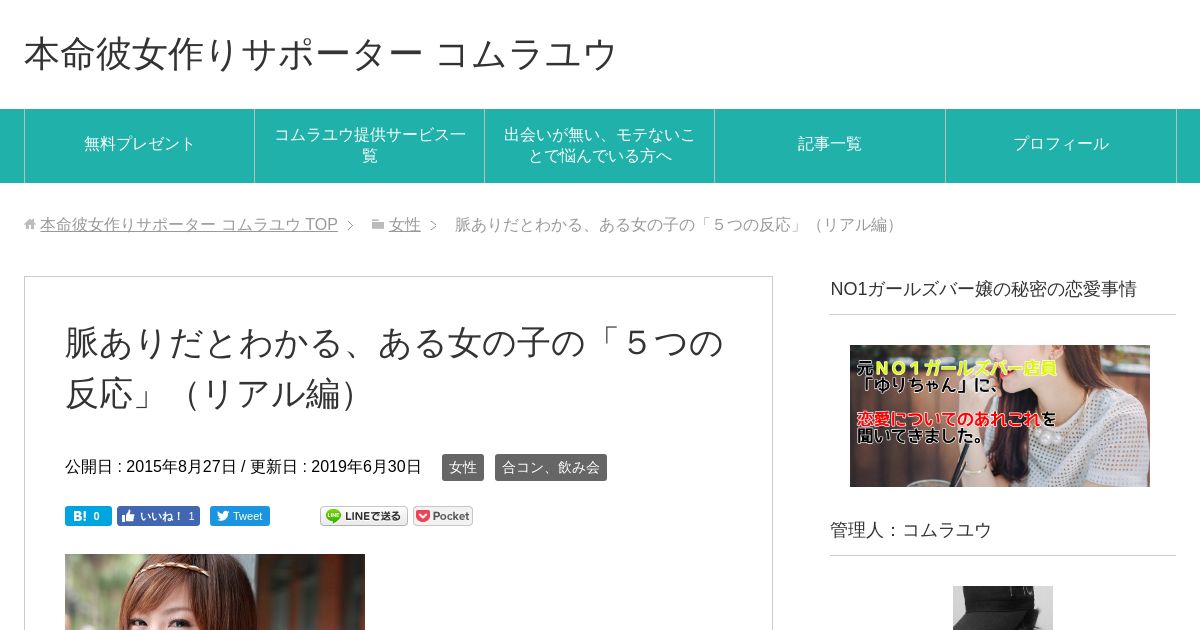Click the article title 脈ありだとわかる
1200x630 pixels.
pyautogui.click(x=395, y=368)
